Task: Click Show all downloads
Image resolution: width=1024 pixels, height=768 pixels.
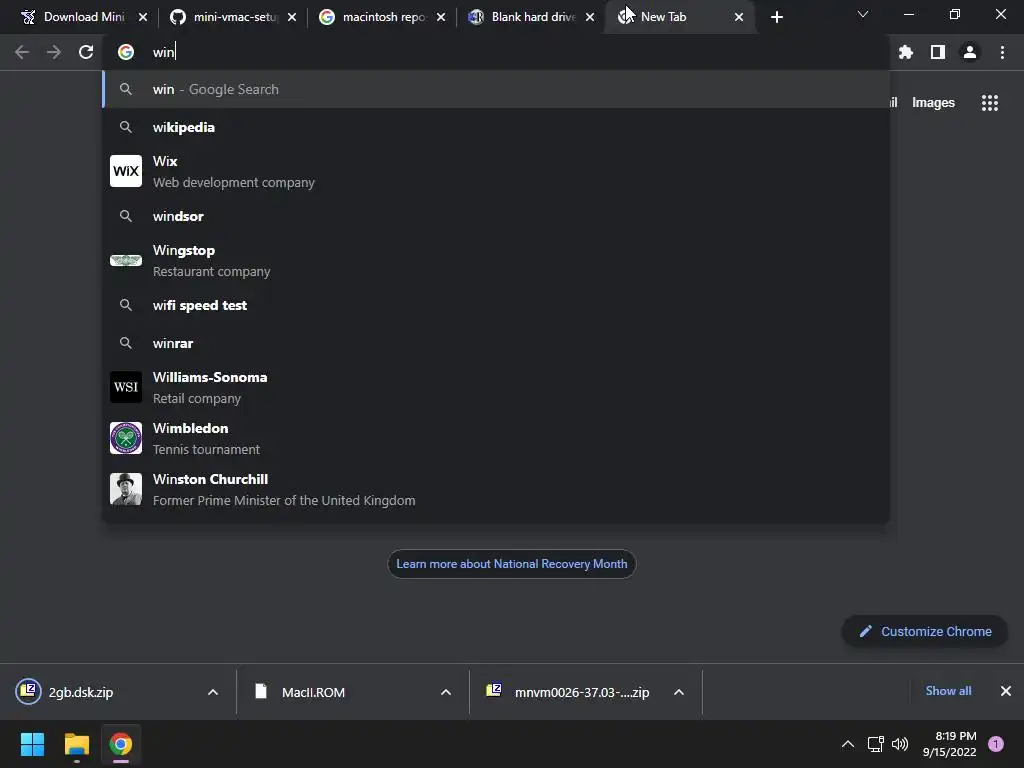Action: pos(948,691)
